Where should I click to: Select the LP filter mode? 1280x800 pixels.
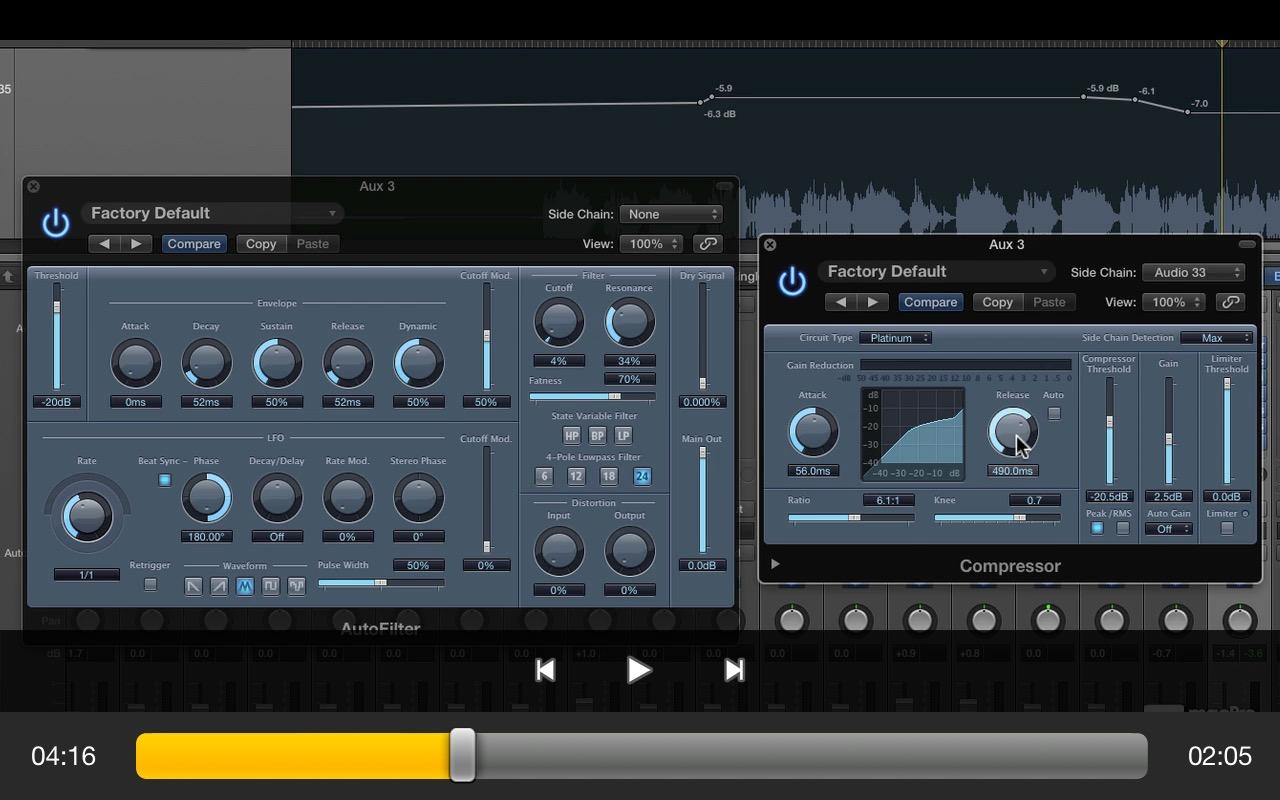623,436
